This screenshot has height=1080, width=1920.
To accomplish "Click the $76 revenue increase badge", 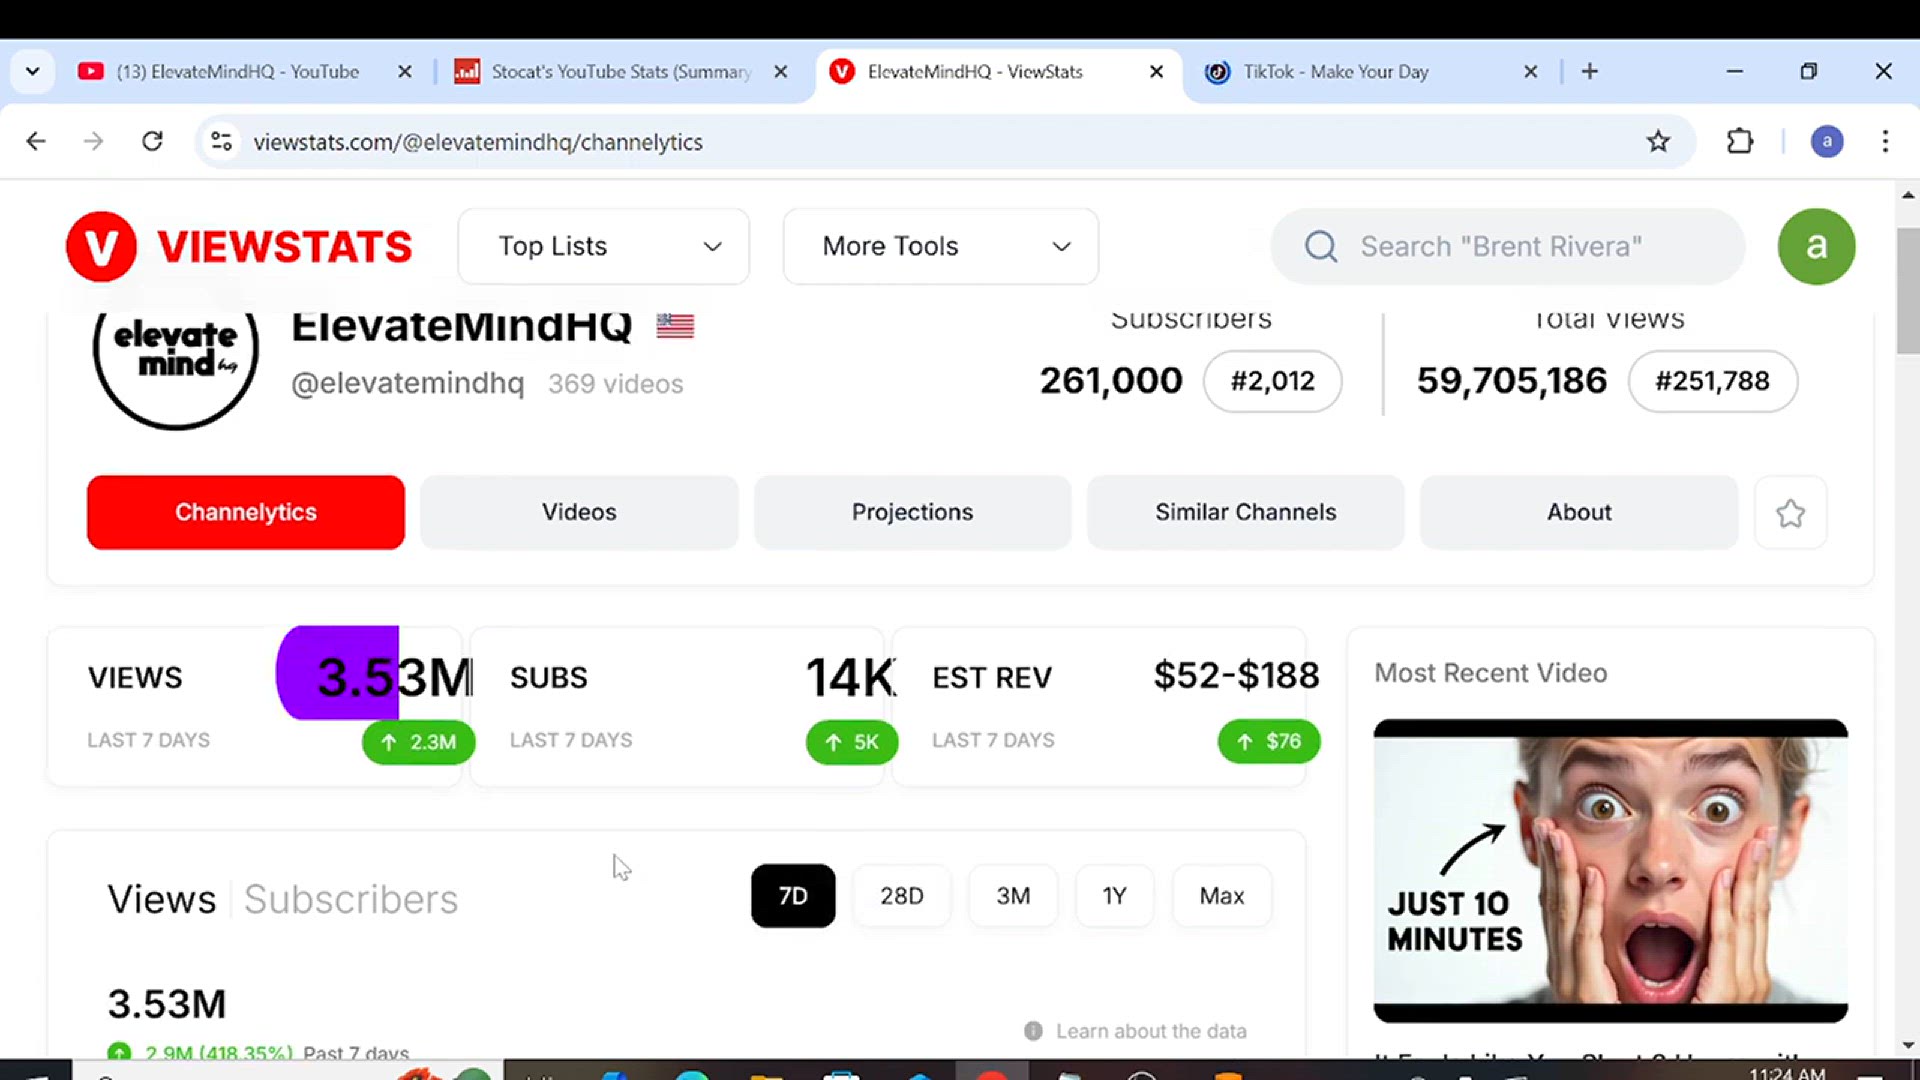I will click(x=1269, y=741).
